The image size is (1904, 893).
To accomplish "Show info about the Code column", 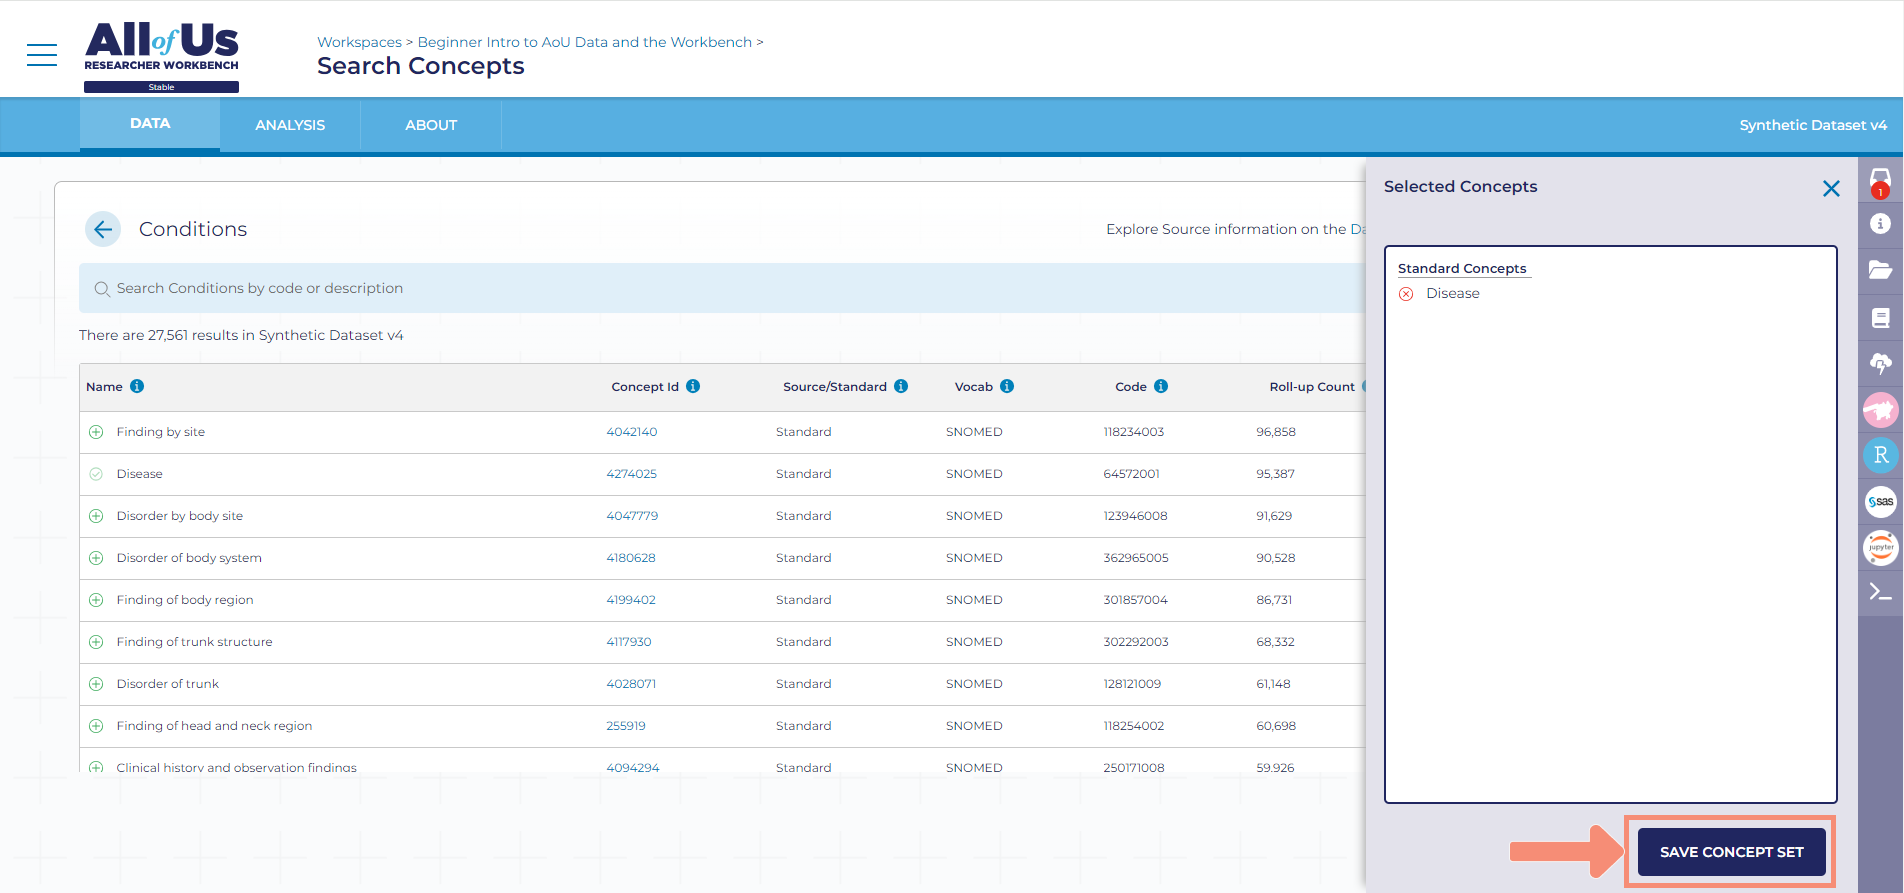I will click(1161, 386).
